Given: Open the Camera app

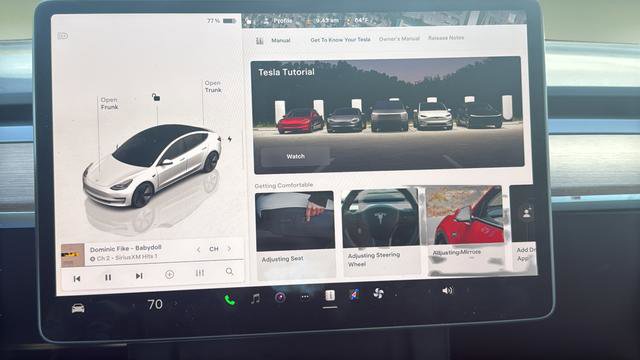Looking at the screenshot, I should pos(280,297).
